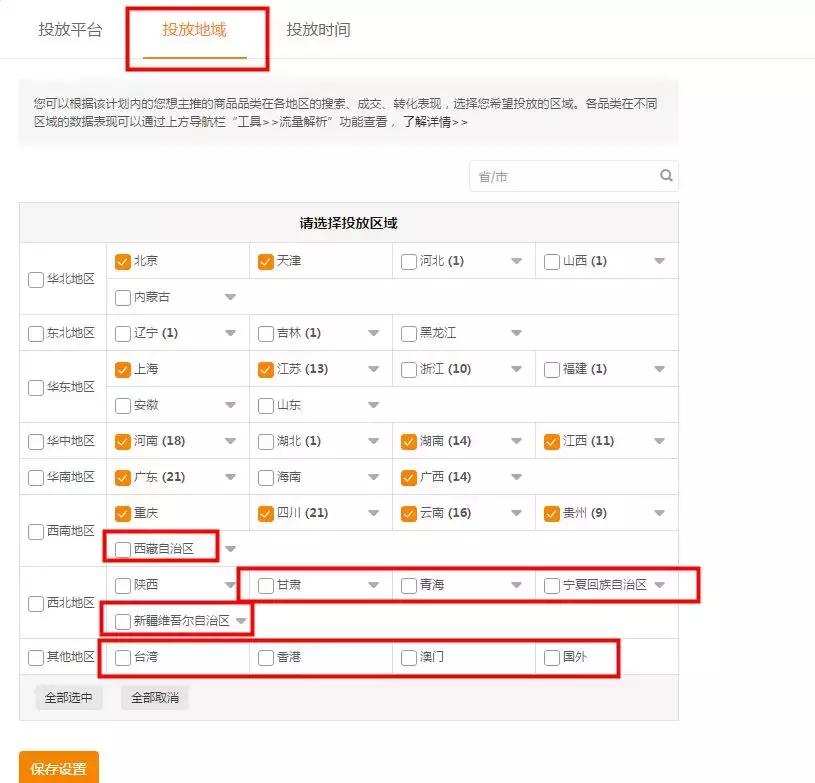Uncheck the 广东 checkbox

[x=121, y=476]
